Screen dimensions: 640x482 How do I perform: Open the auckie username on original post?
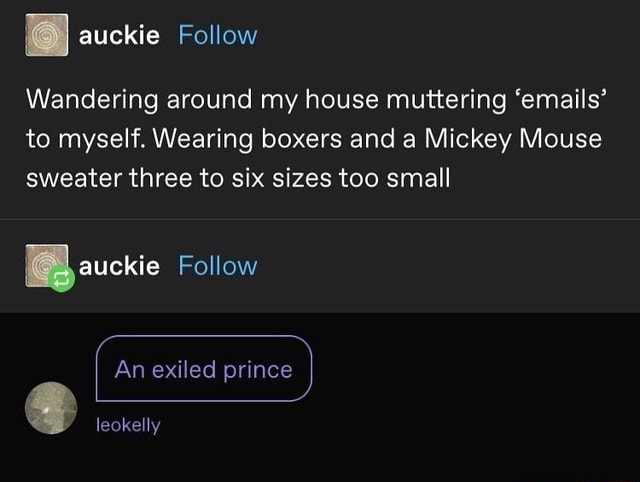(x=119, y=36)
